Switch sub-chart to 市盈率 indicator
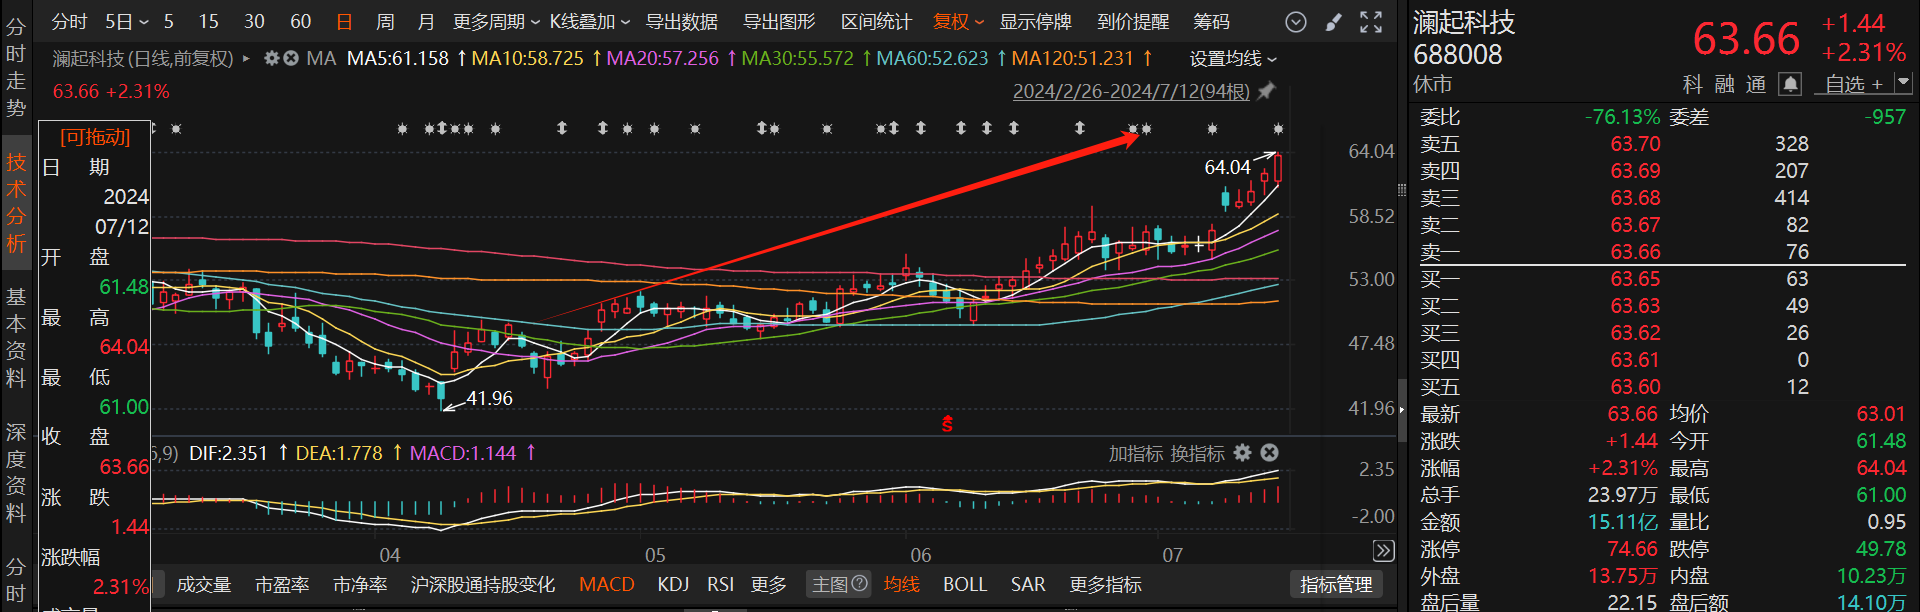 point(282,584)
